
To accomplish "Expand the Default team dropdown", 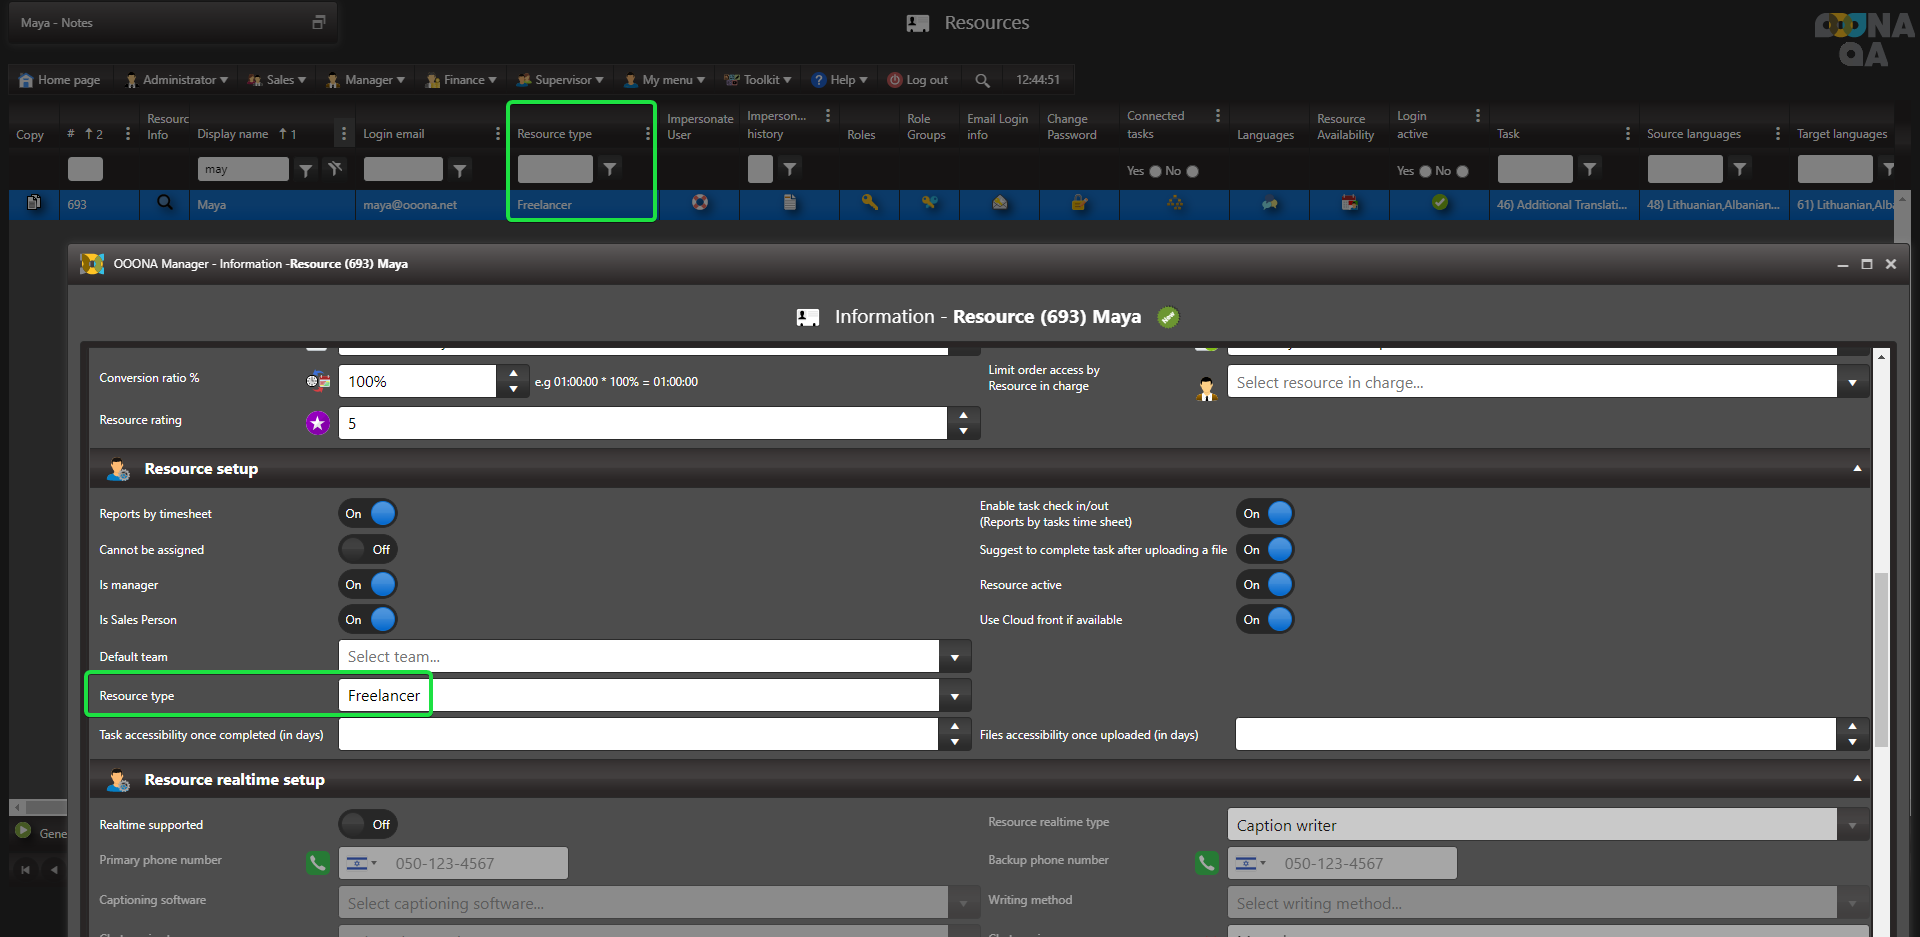I will 955,657.
